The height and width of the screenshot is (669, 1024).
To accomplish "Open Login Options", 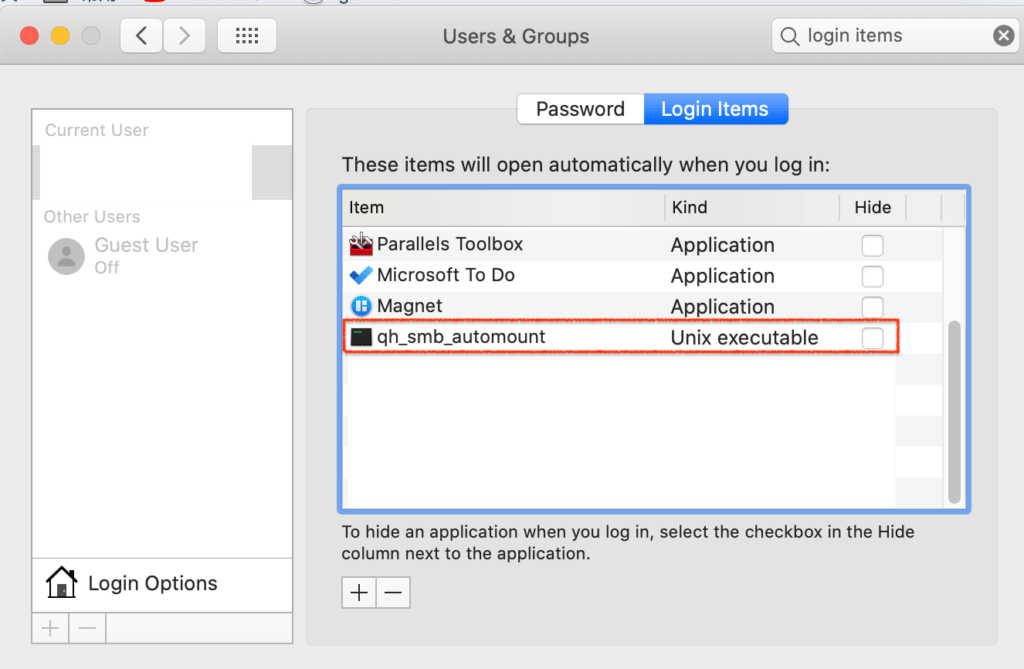I will [162, 583].
